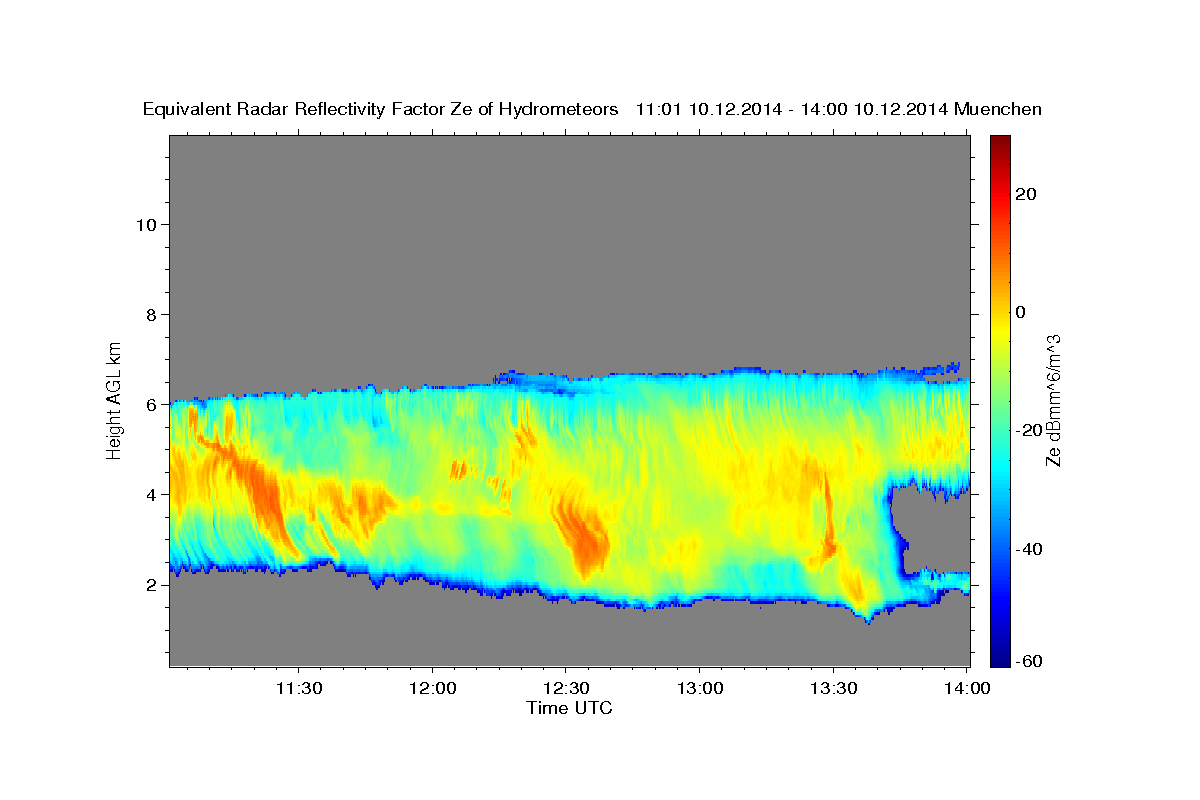Click the dark blue bottom of the colorbar

pyautogui.click(x=1000, y=659)
